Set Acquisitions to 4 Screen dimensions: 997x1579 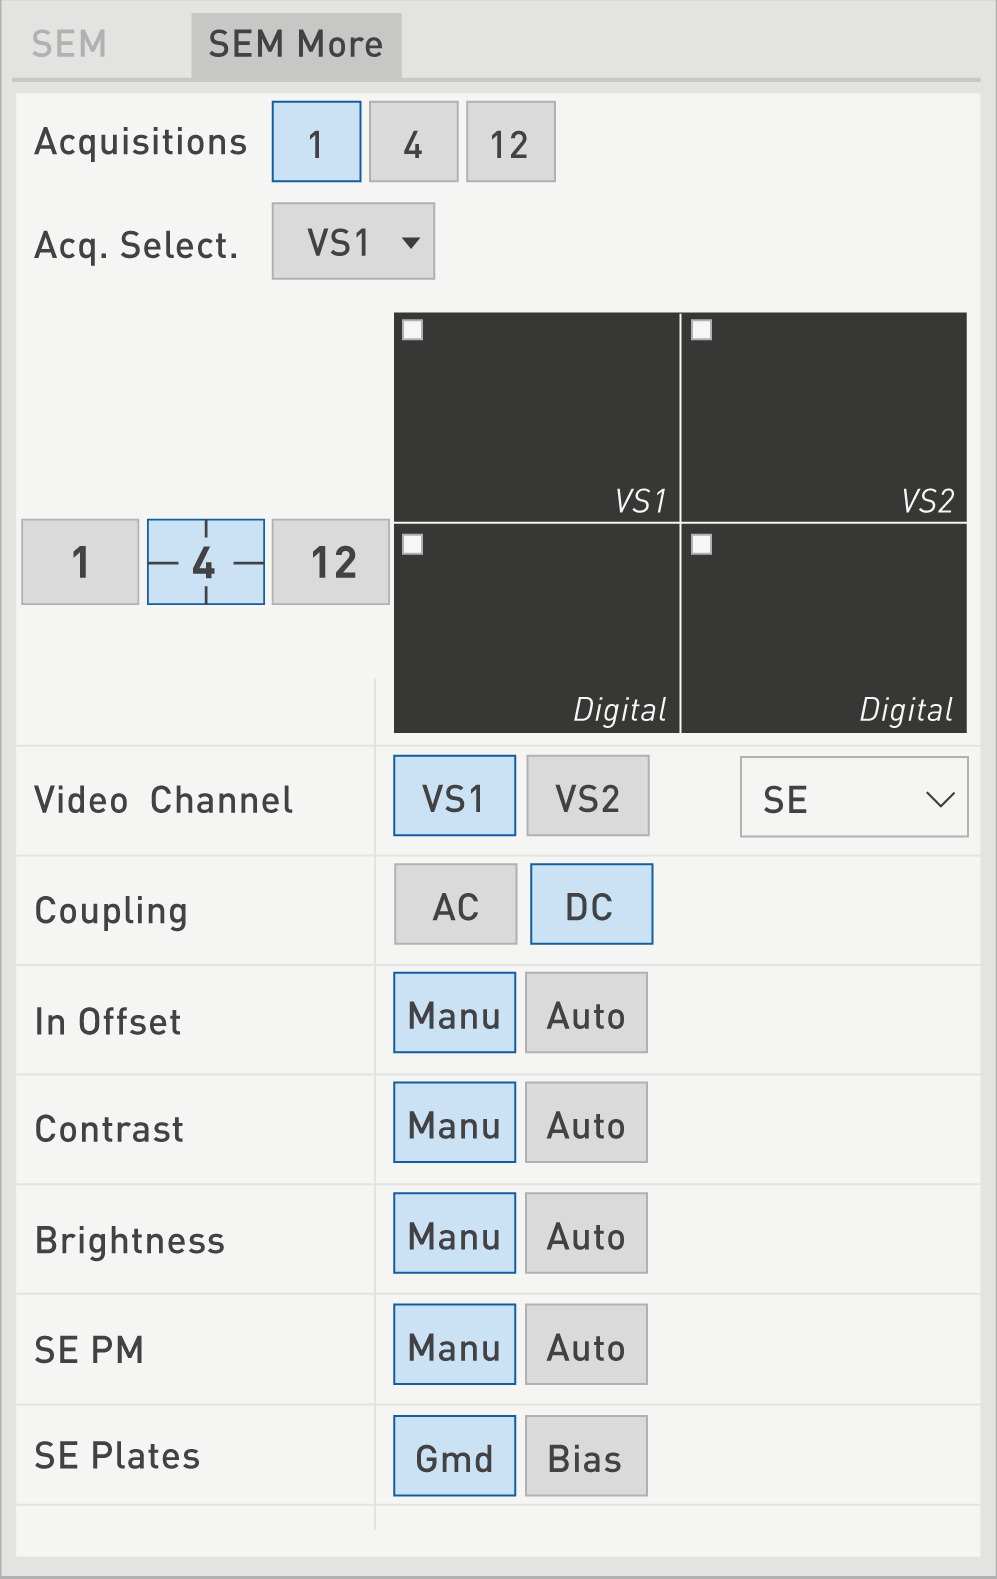pos(414,142)
